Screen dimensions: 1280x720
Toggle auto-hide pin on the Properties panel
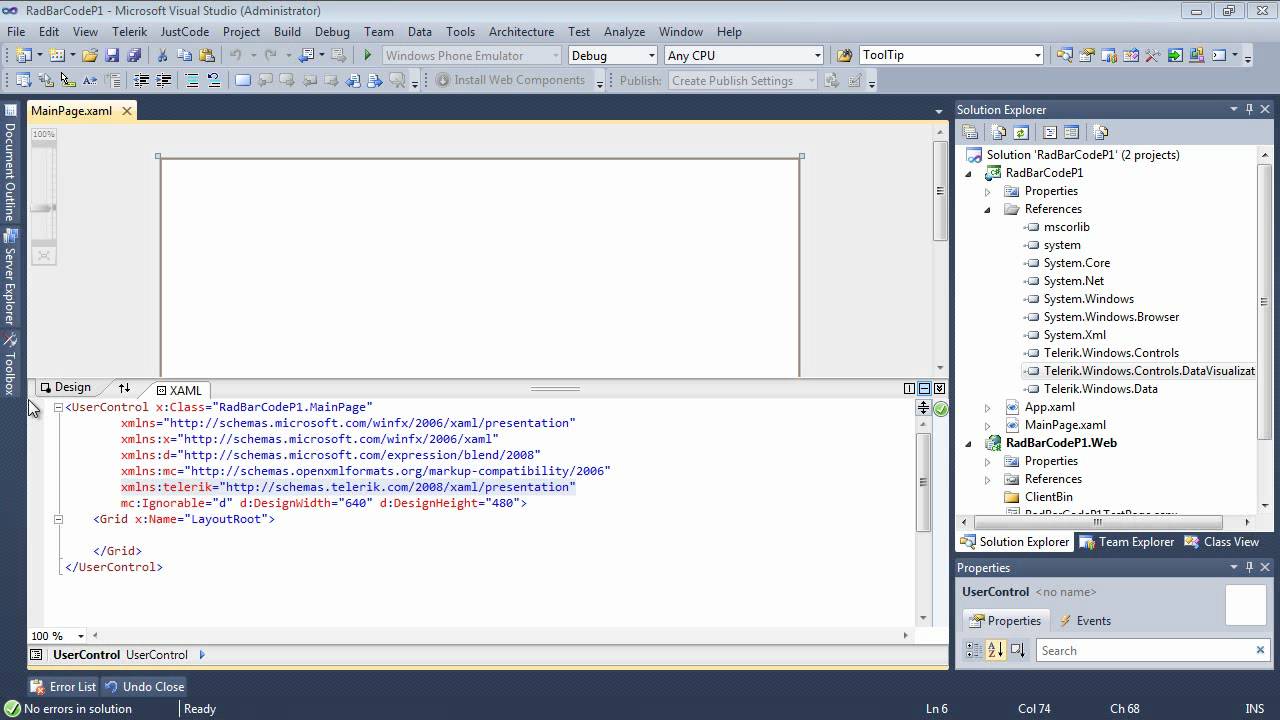tap(1249, 567)
